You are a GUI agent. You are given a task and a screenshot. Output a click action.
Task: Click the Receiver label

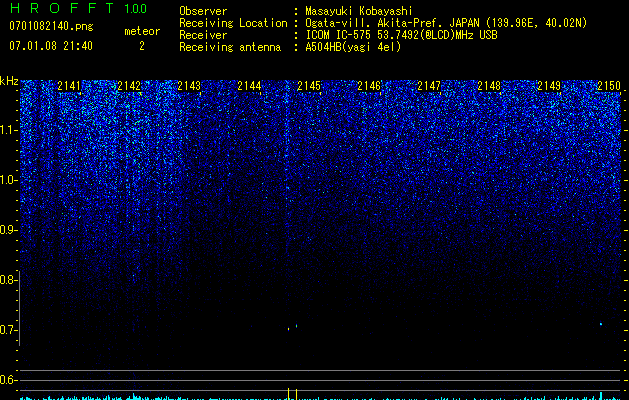tap(203, 35)
